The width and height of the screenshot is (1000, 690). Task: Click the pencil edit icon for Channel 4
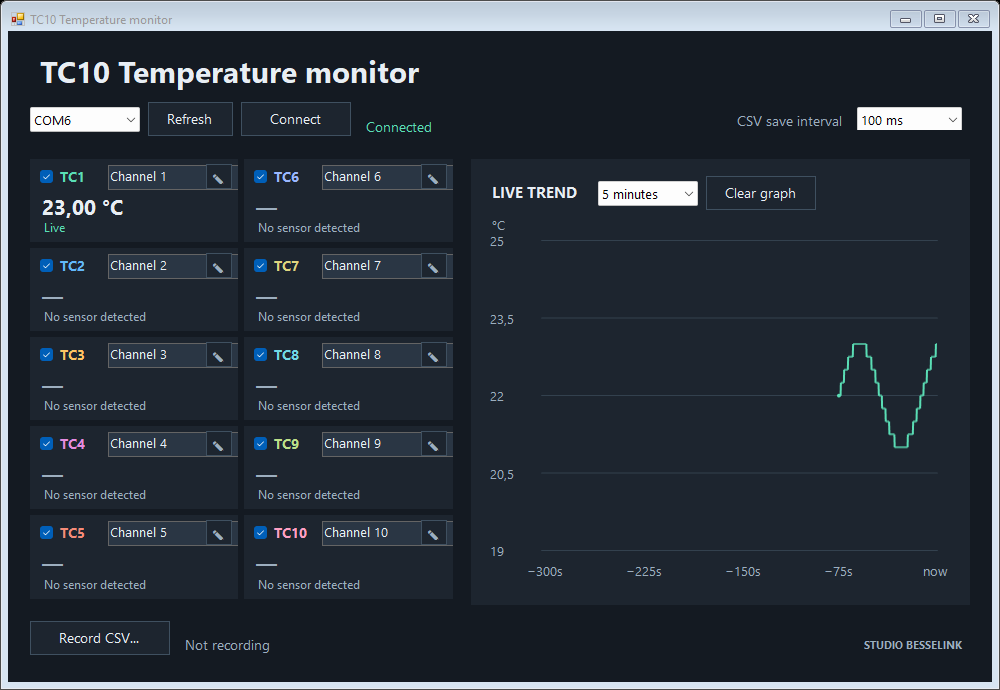219,444
